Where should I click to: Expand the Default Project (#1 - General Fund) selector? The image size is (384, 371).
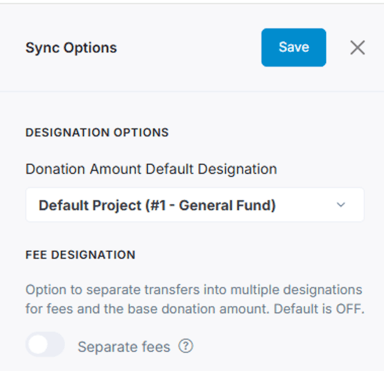pos(195,205)
